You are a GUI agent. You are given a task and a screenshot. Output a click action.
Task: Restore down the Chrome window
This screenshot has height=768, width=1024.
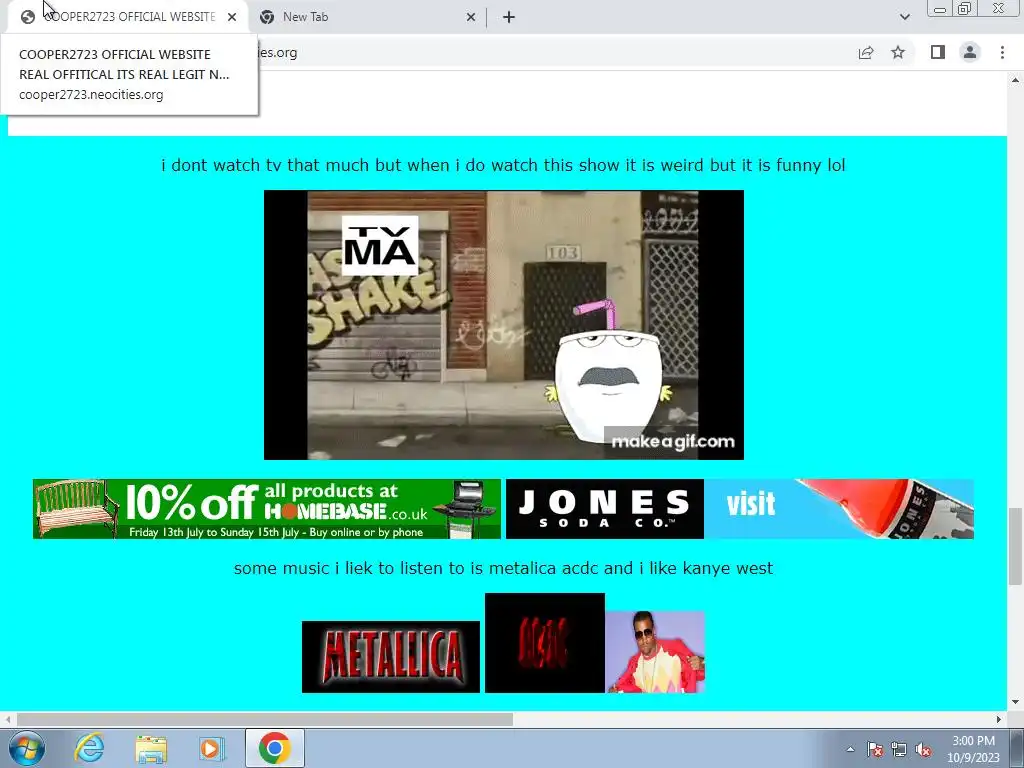964,8
